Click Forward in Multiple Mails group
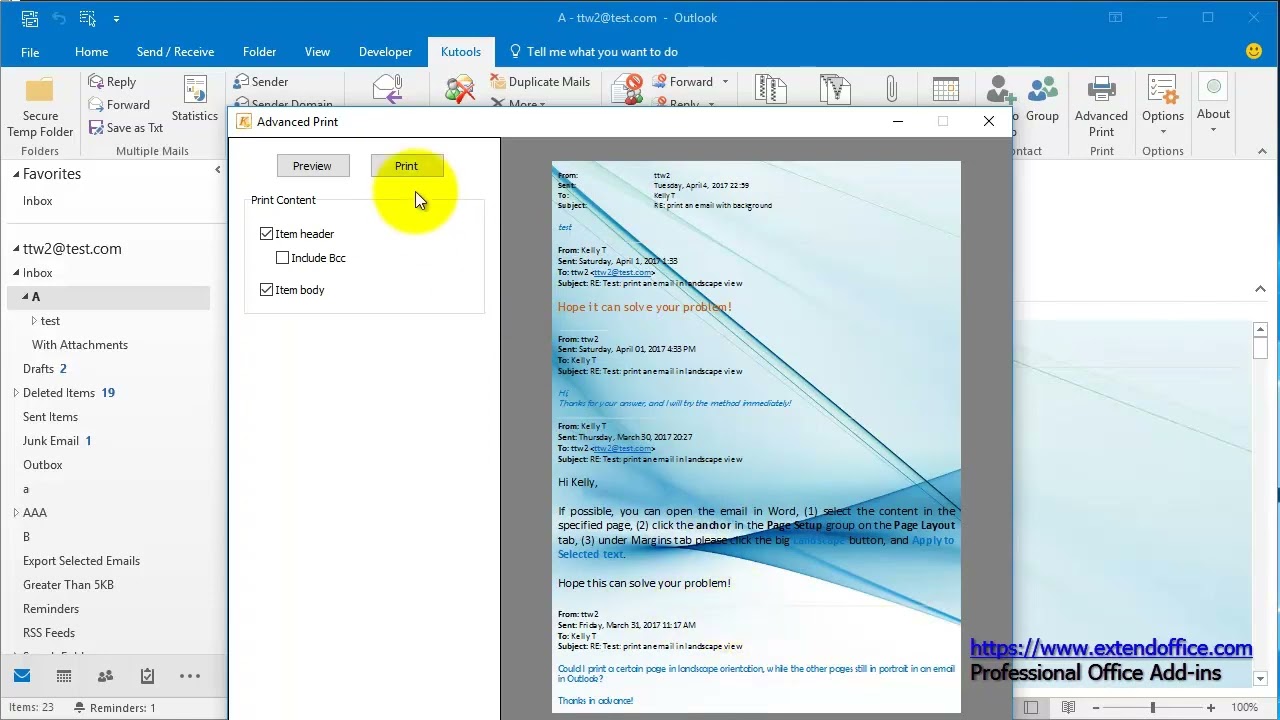This screenshot has height=720, width=1280. pyautogui.click(x=118, y=105)
